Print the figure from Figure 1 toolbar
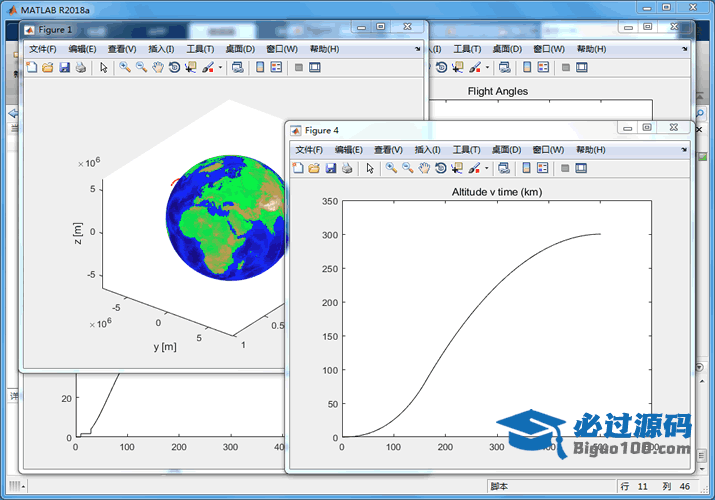Screen dimensions: 715x500 tap(81, 68)
